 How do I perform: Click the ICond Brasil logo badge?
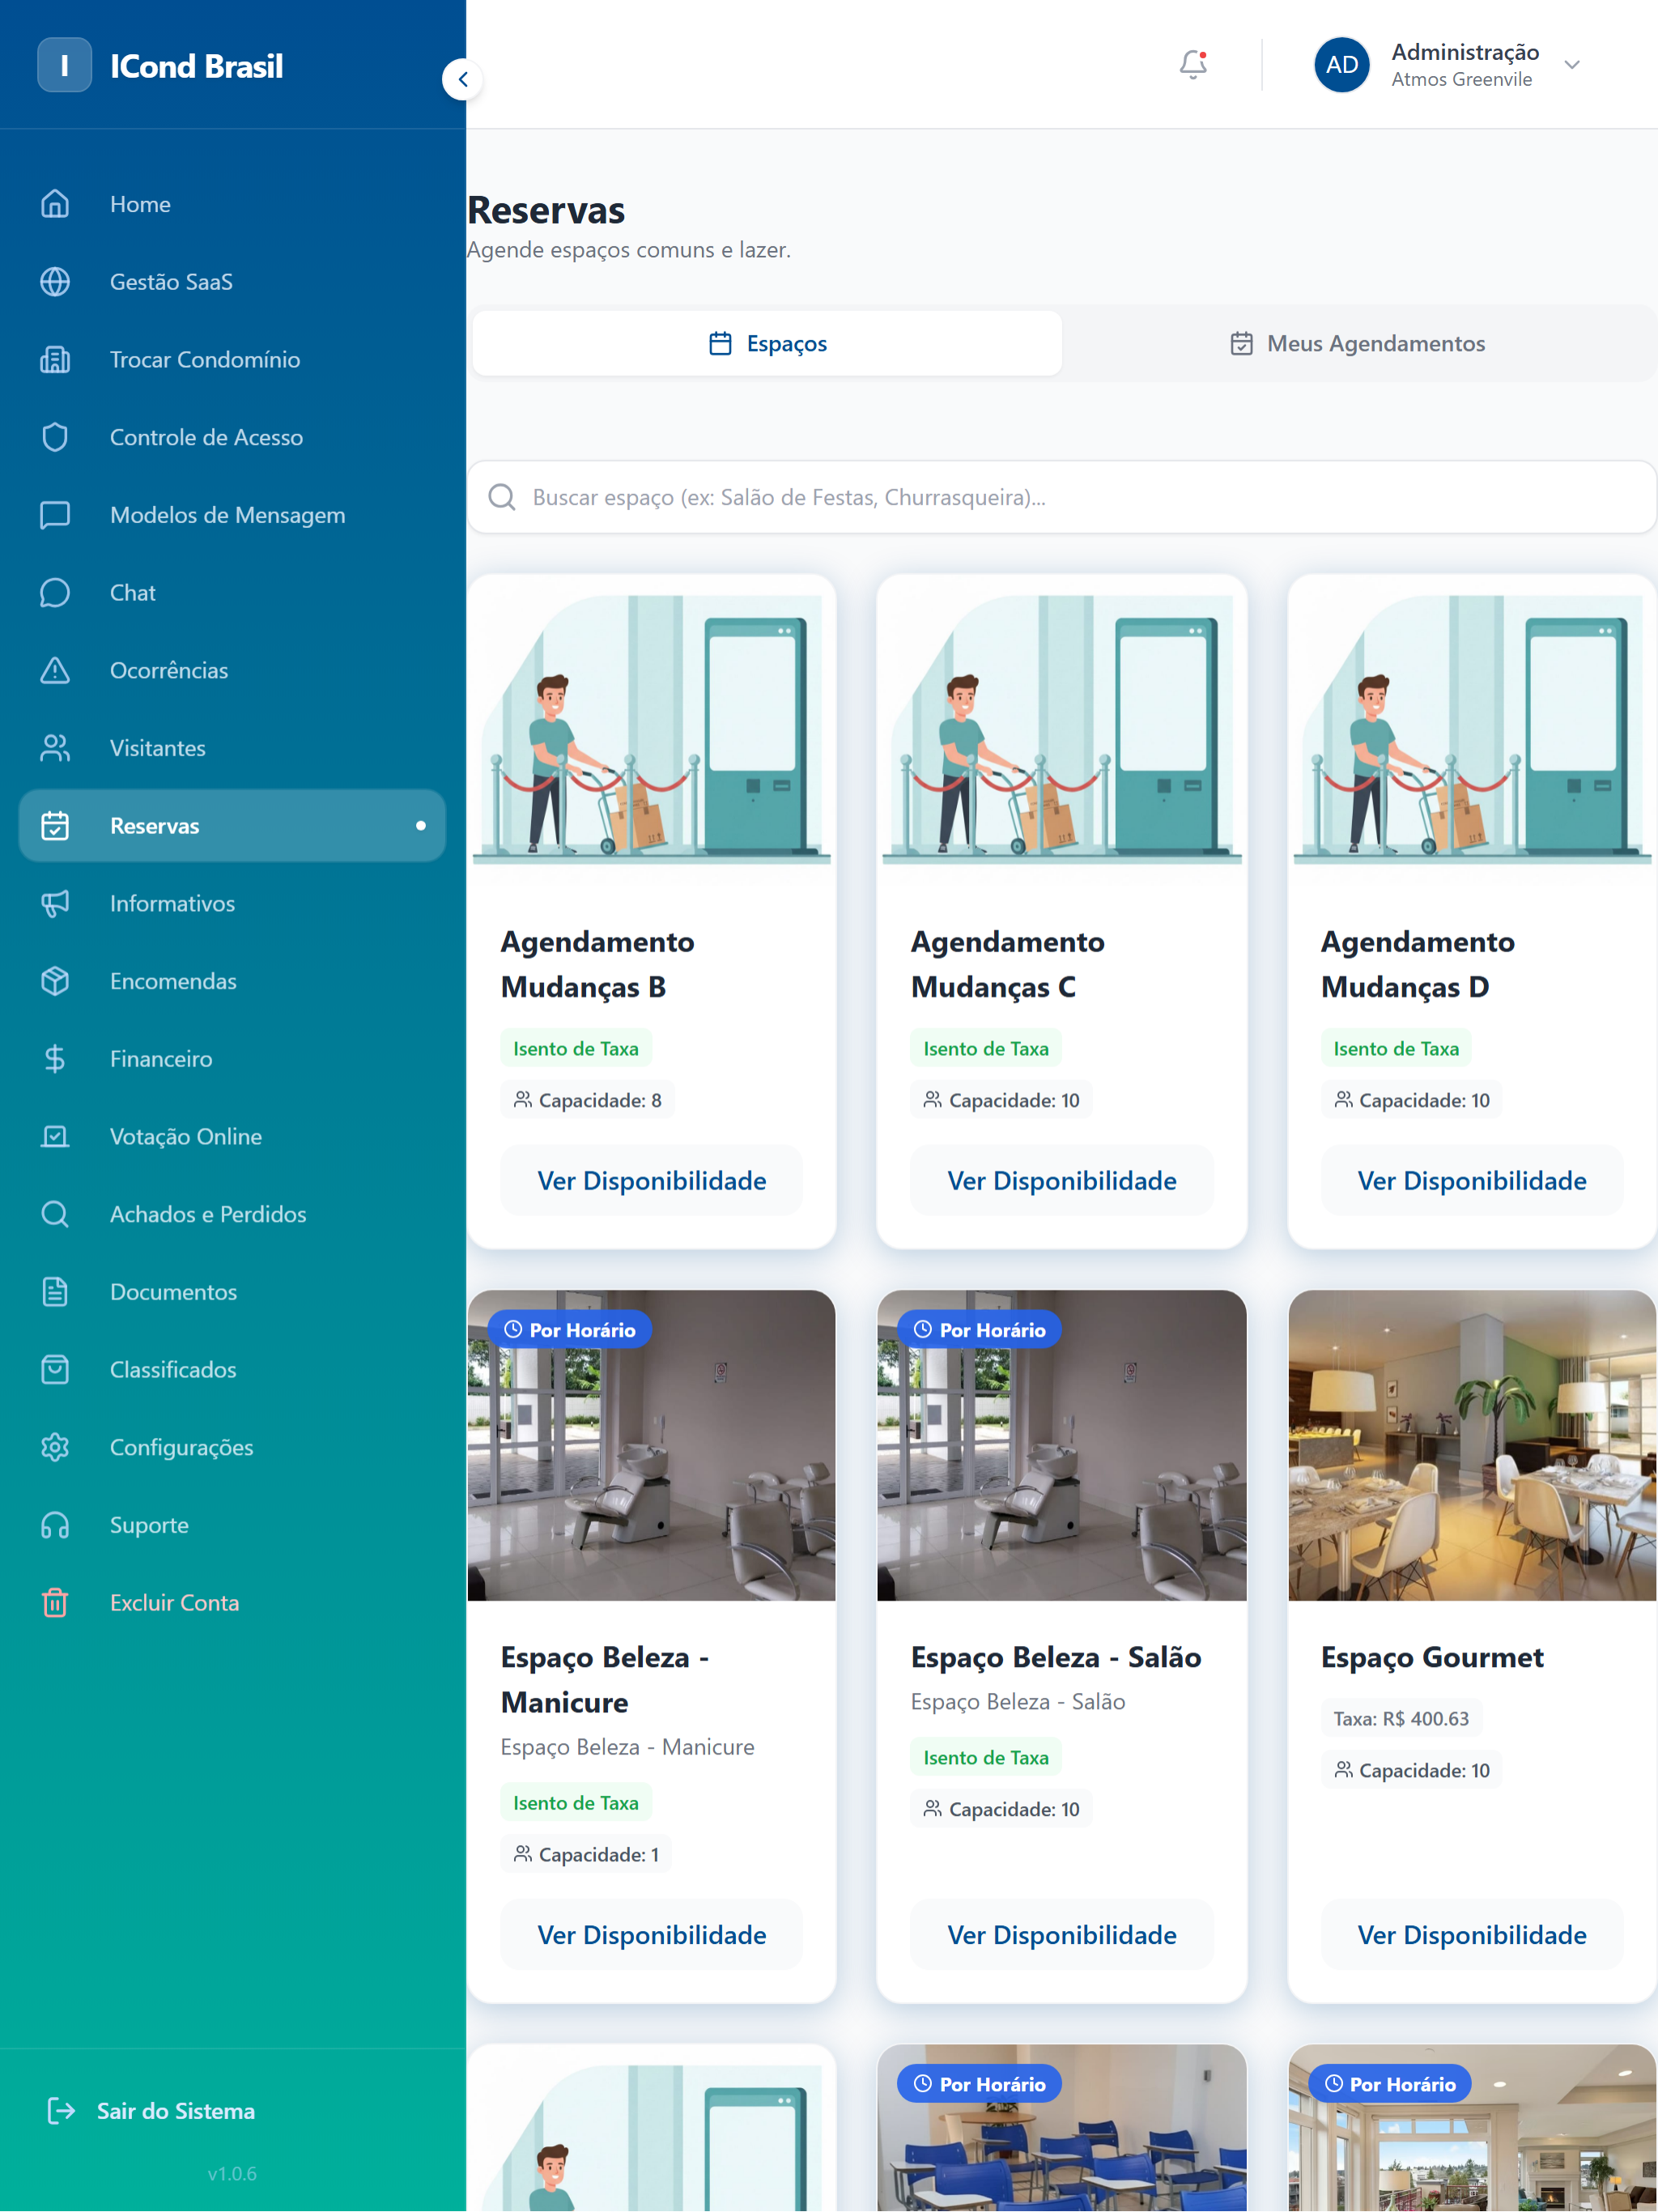coord(65,65)
